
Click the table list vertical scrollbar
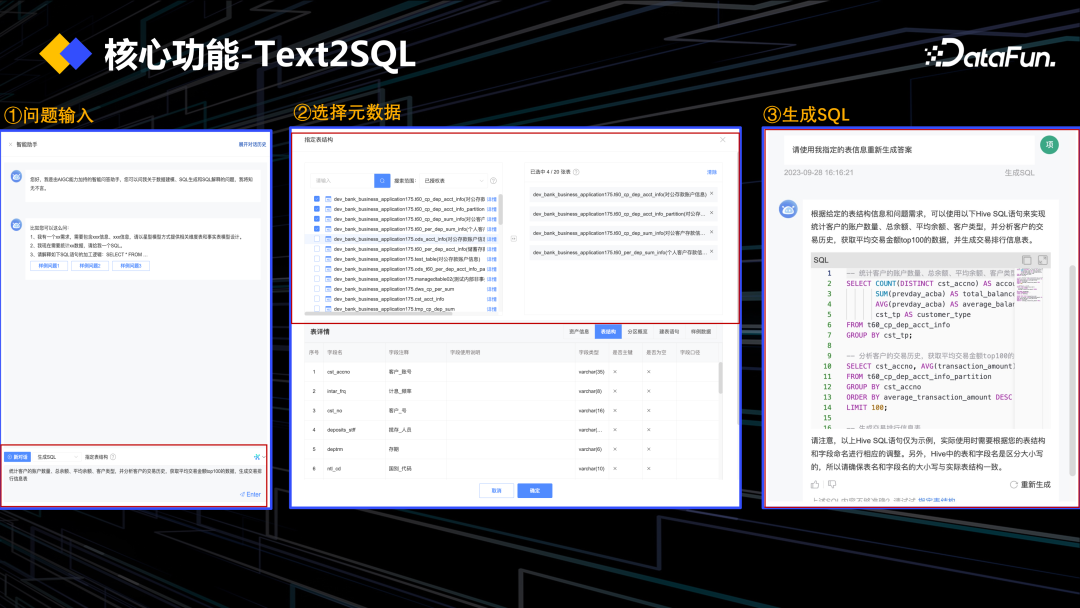pyautogui.click(x=501, y=209)
